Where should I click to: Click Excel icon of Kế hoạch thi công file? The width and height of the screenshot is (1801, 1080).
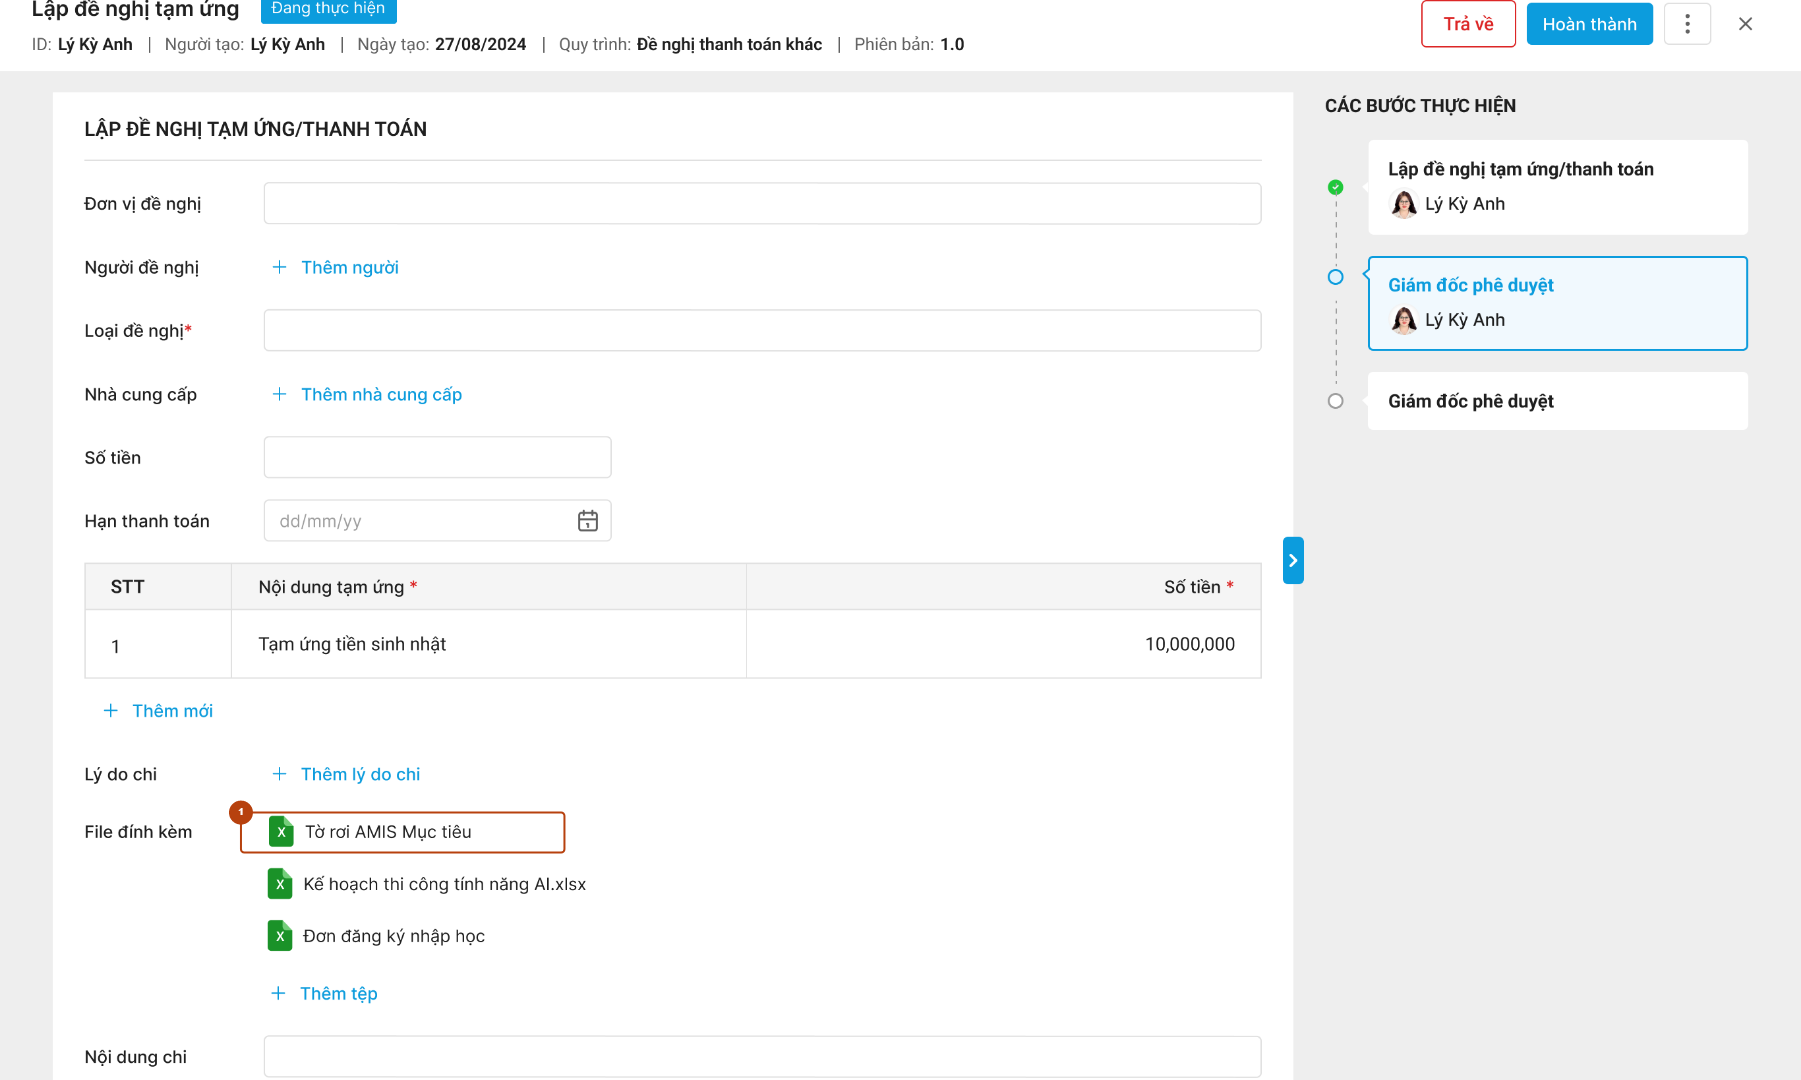tap(280, 884)
